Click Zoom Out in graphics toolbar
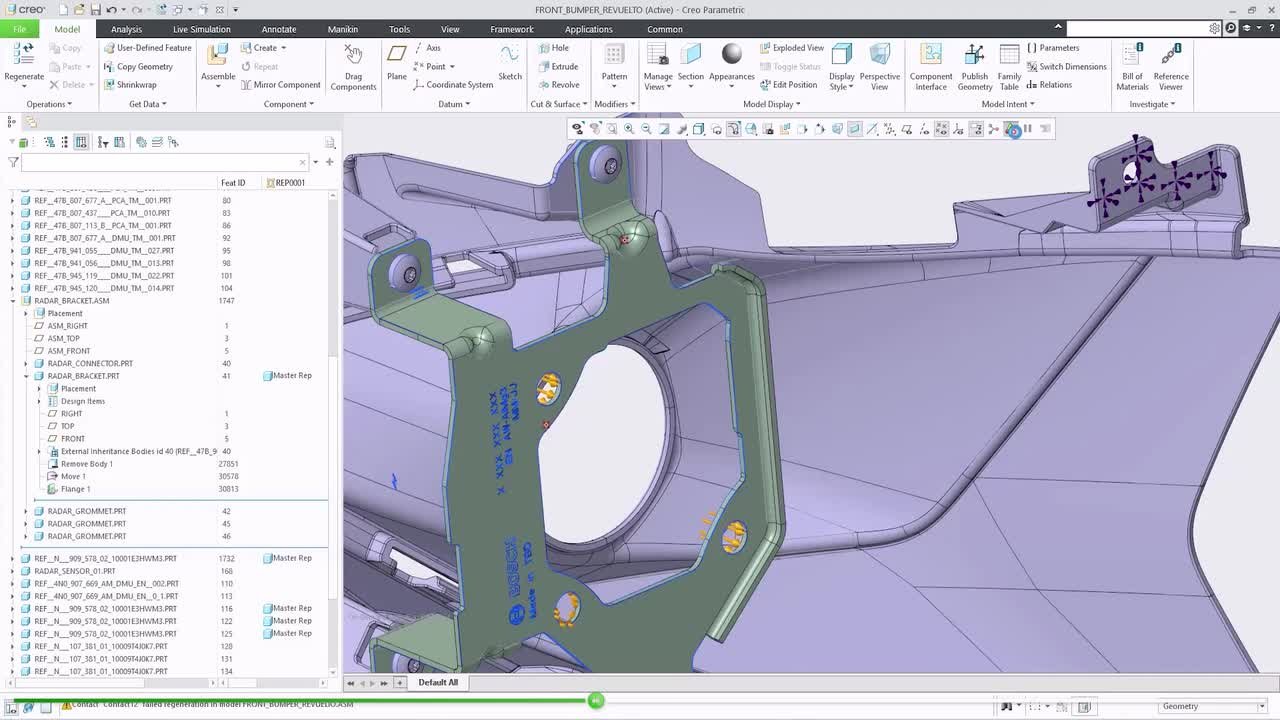The image size is (1280, 720). point(646,129)
